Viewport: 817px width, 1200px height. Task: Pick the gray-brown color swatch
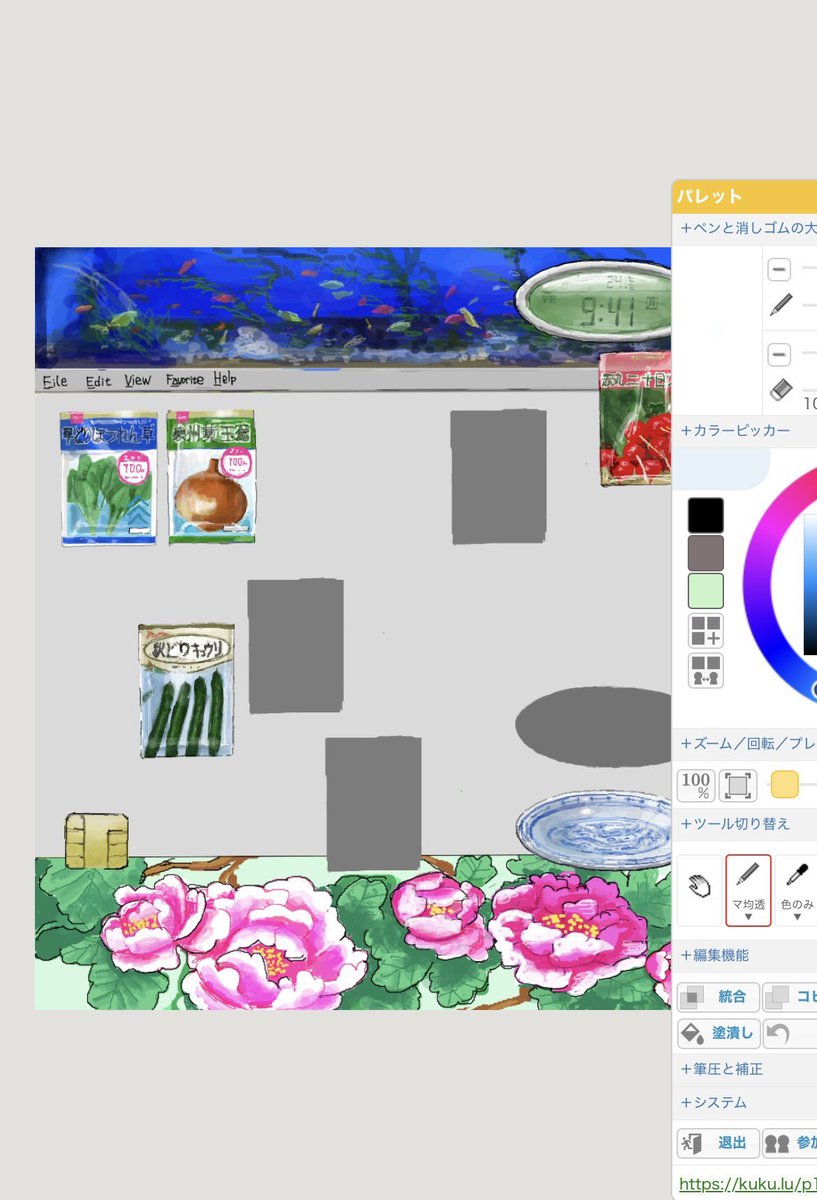pos(705,553)
